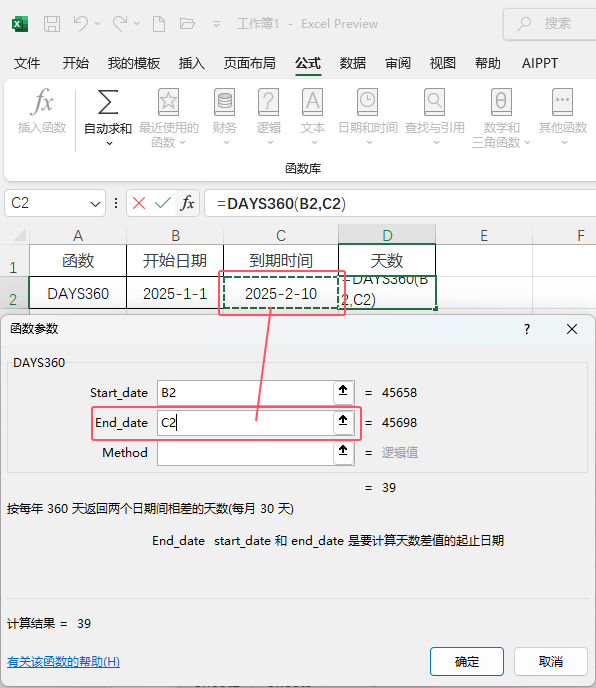596x688 pixels.
Task: Cancel formula entry with red X
Action: click(x=139, y=203)
